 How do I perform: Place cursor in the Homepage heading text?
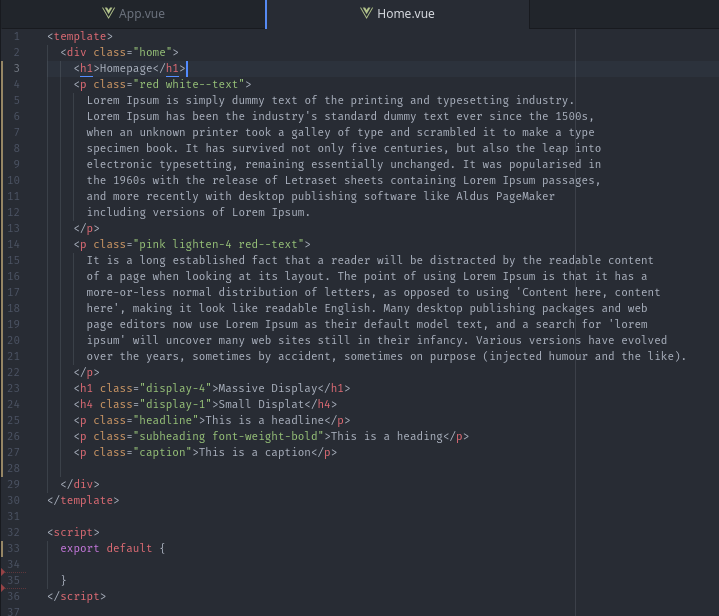tap(126, 69)
